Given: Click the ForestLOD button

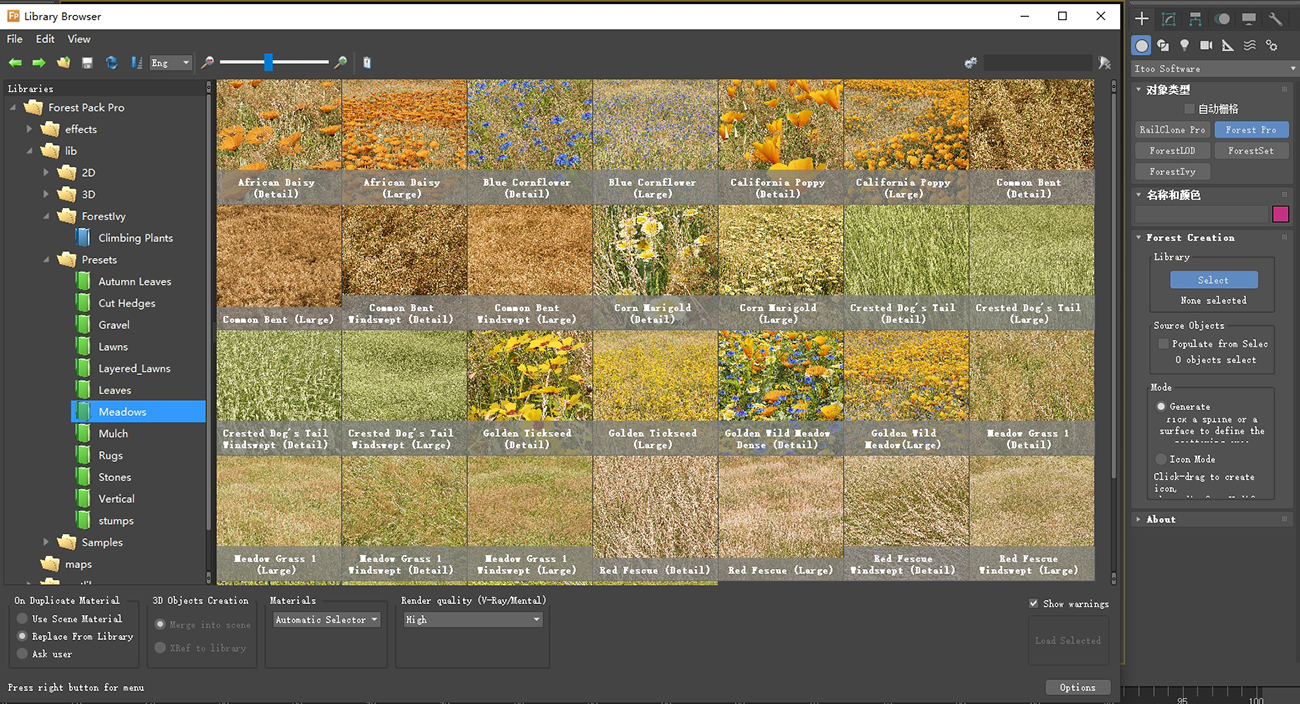Looking at the screenshot, I should (1172, 151).
